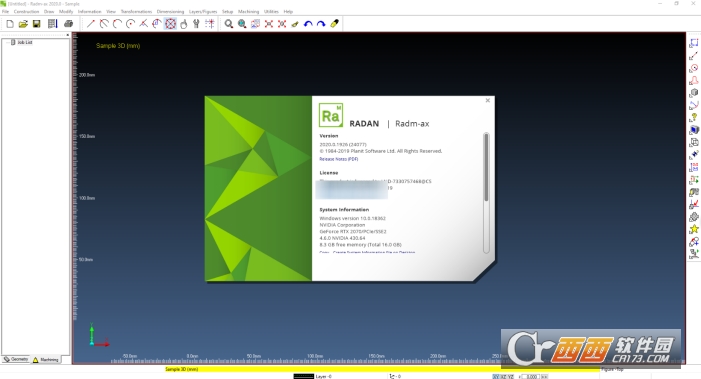Switch to the Geometry tab

click(x=16, y=359)
